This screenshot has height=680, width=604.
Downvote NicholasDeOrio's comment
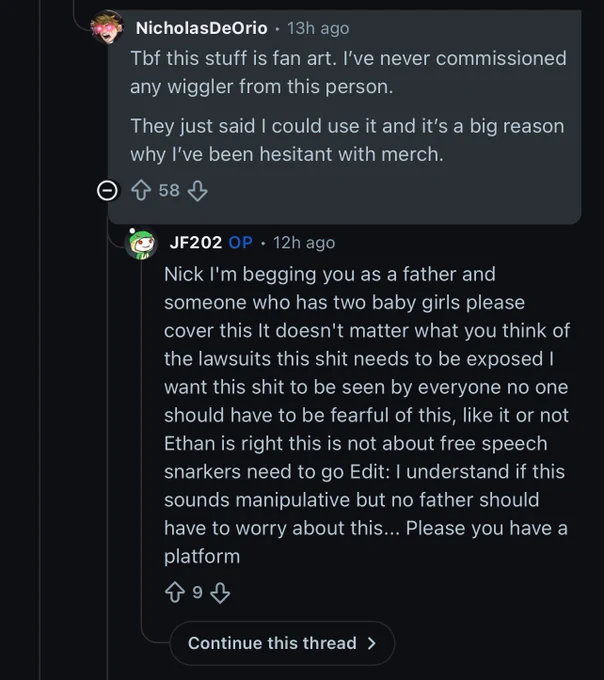tap(197, 191)
